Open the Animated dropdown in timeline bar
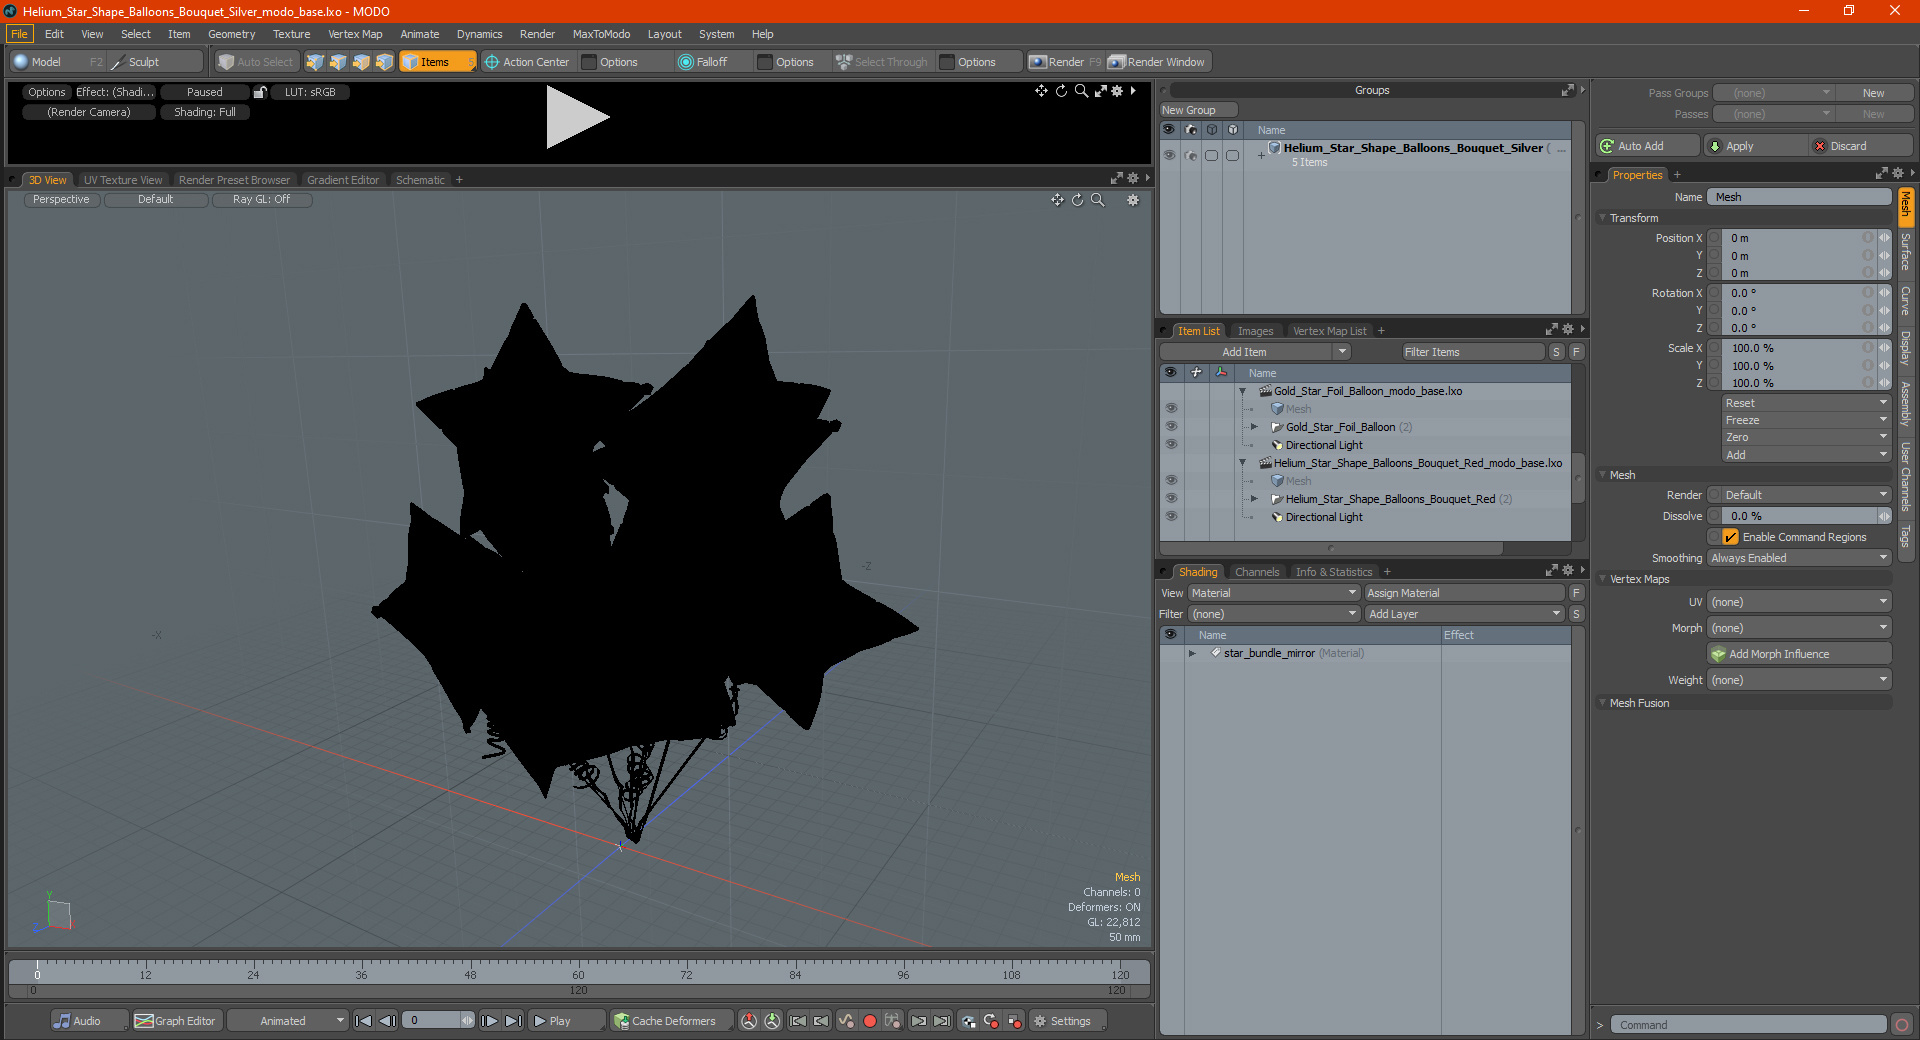This screenshot has height=1040, width=1920. pos(288,1021)
